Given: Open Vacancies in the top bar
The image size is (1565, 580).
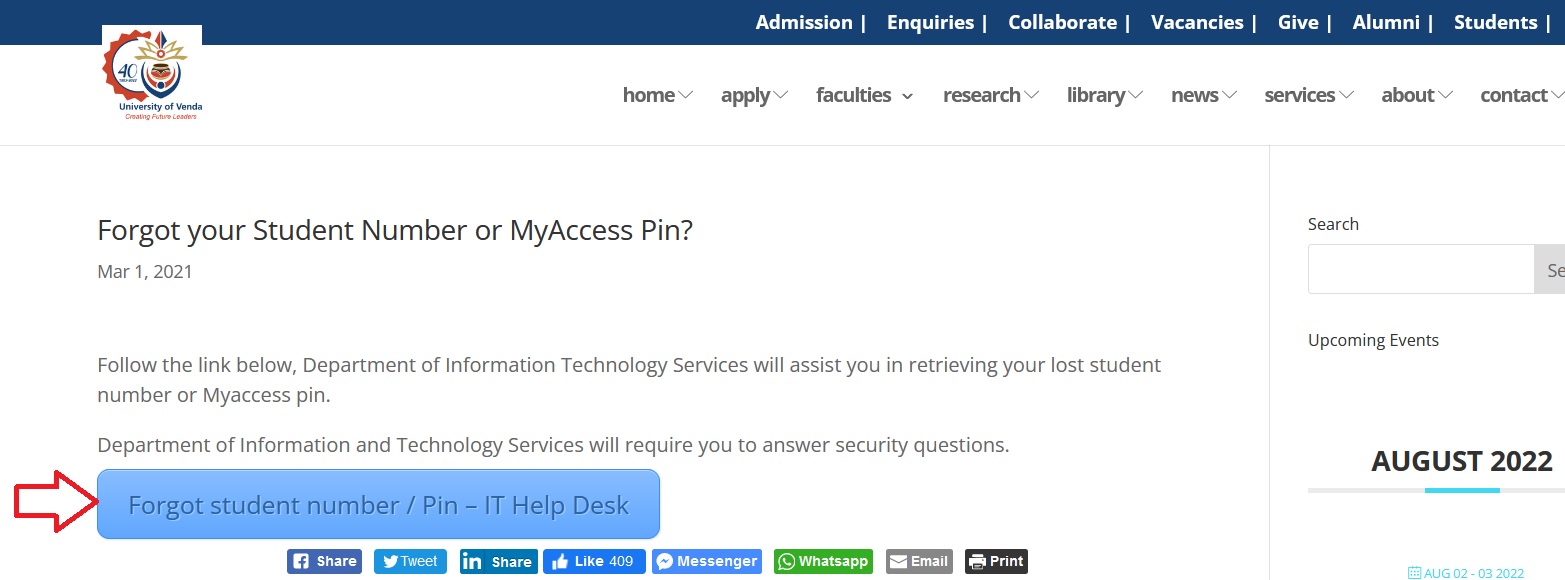Looking at the screenshot, I should tap(1196, 22).
